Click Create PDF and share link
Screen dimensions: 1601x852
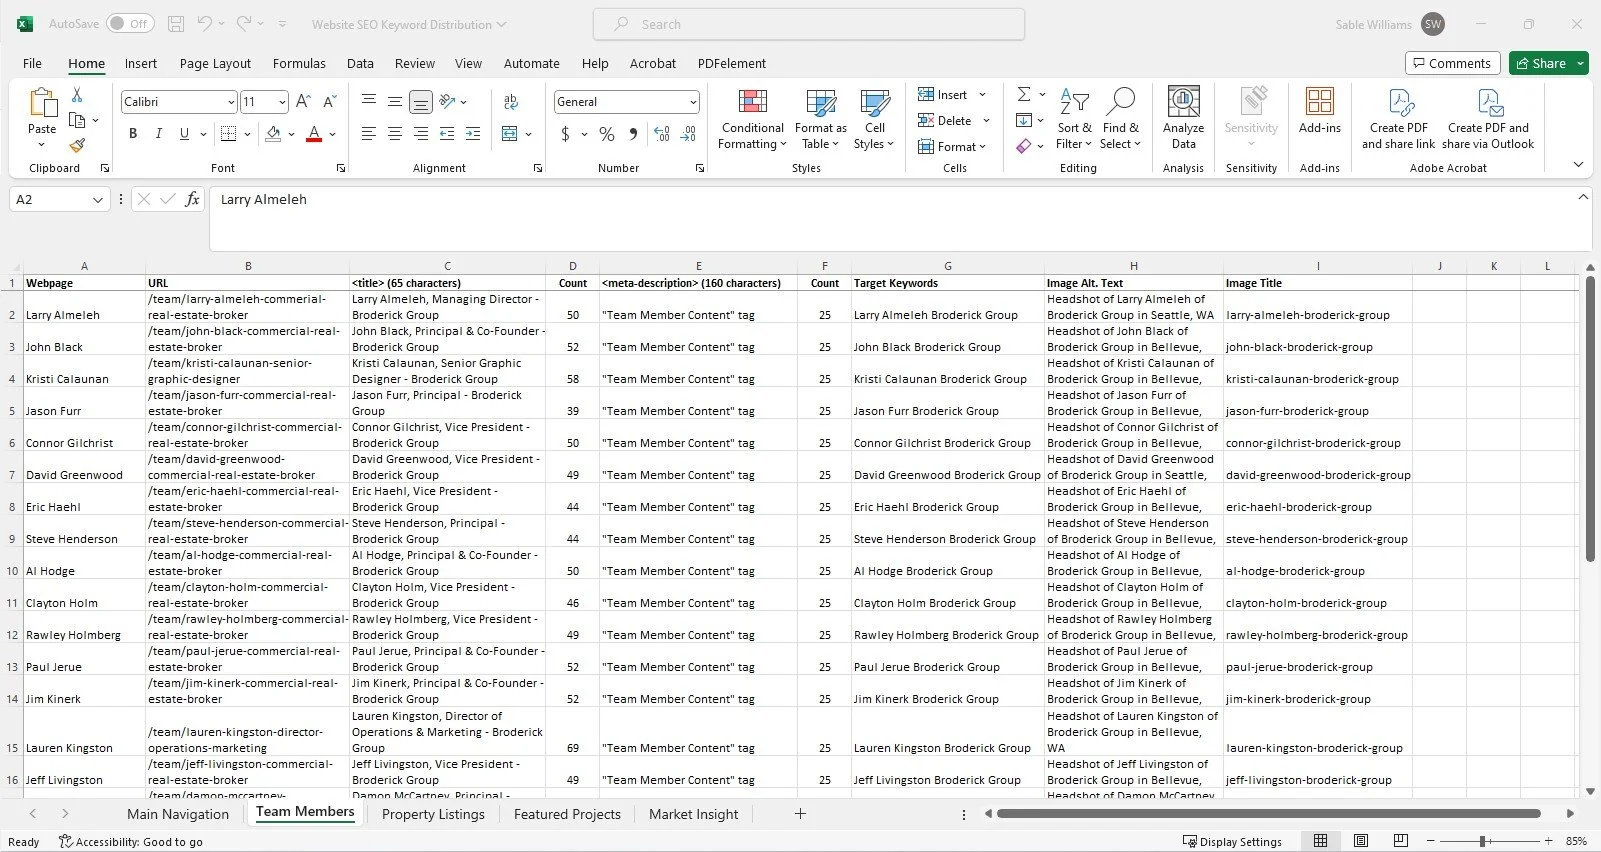[1398, 119]
